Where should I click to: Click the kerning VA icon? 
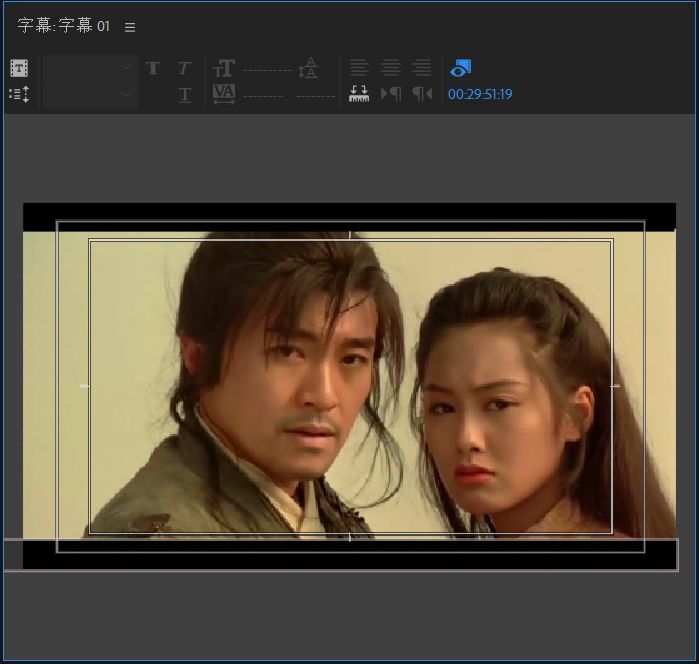(x=224, y=94)
